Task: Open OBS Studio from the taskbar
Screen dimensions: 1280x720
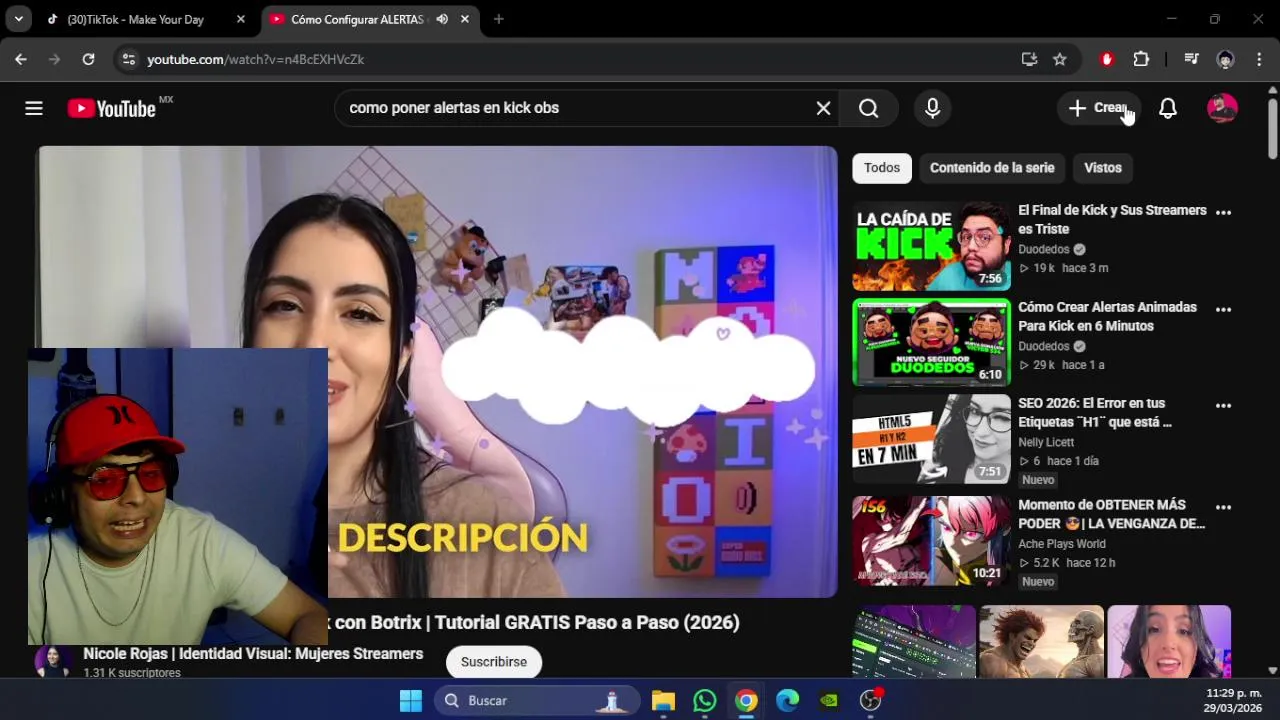Action: click(x=871, y=700)
